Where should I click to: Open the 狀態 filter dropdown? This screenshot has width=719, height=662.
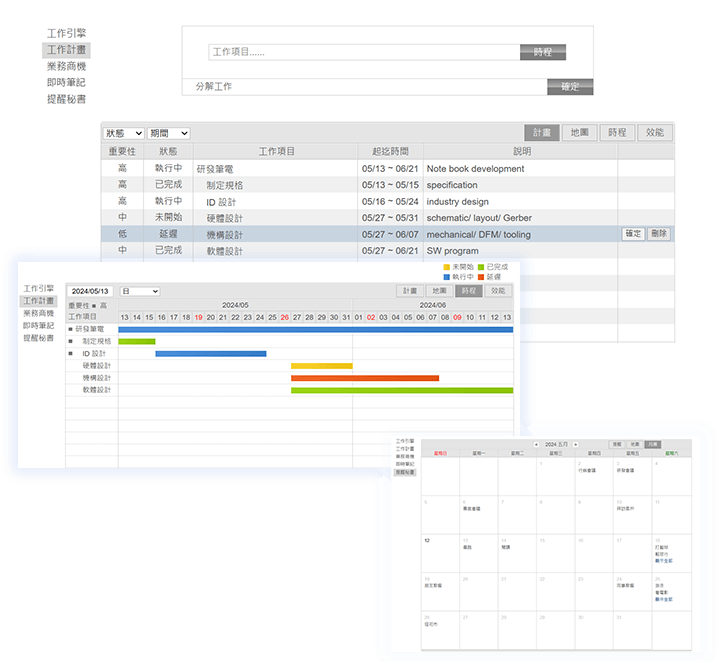(123, 133)
